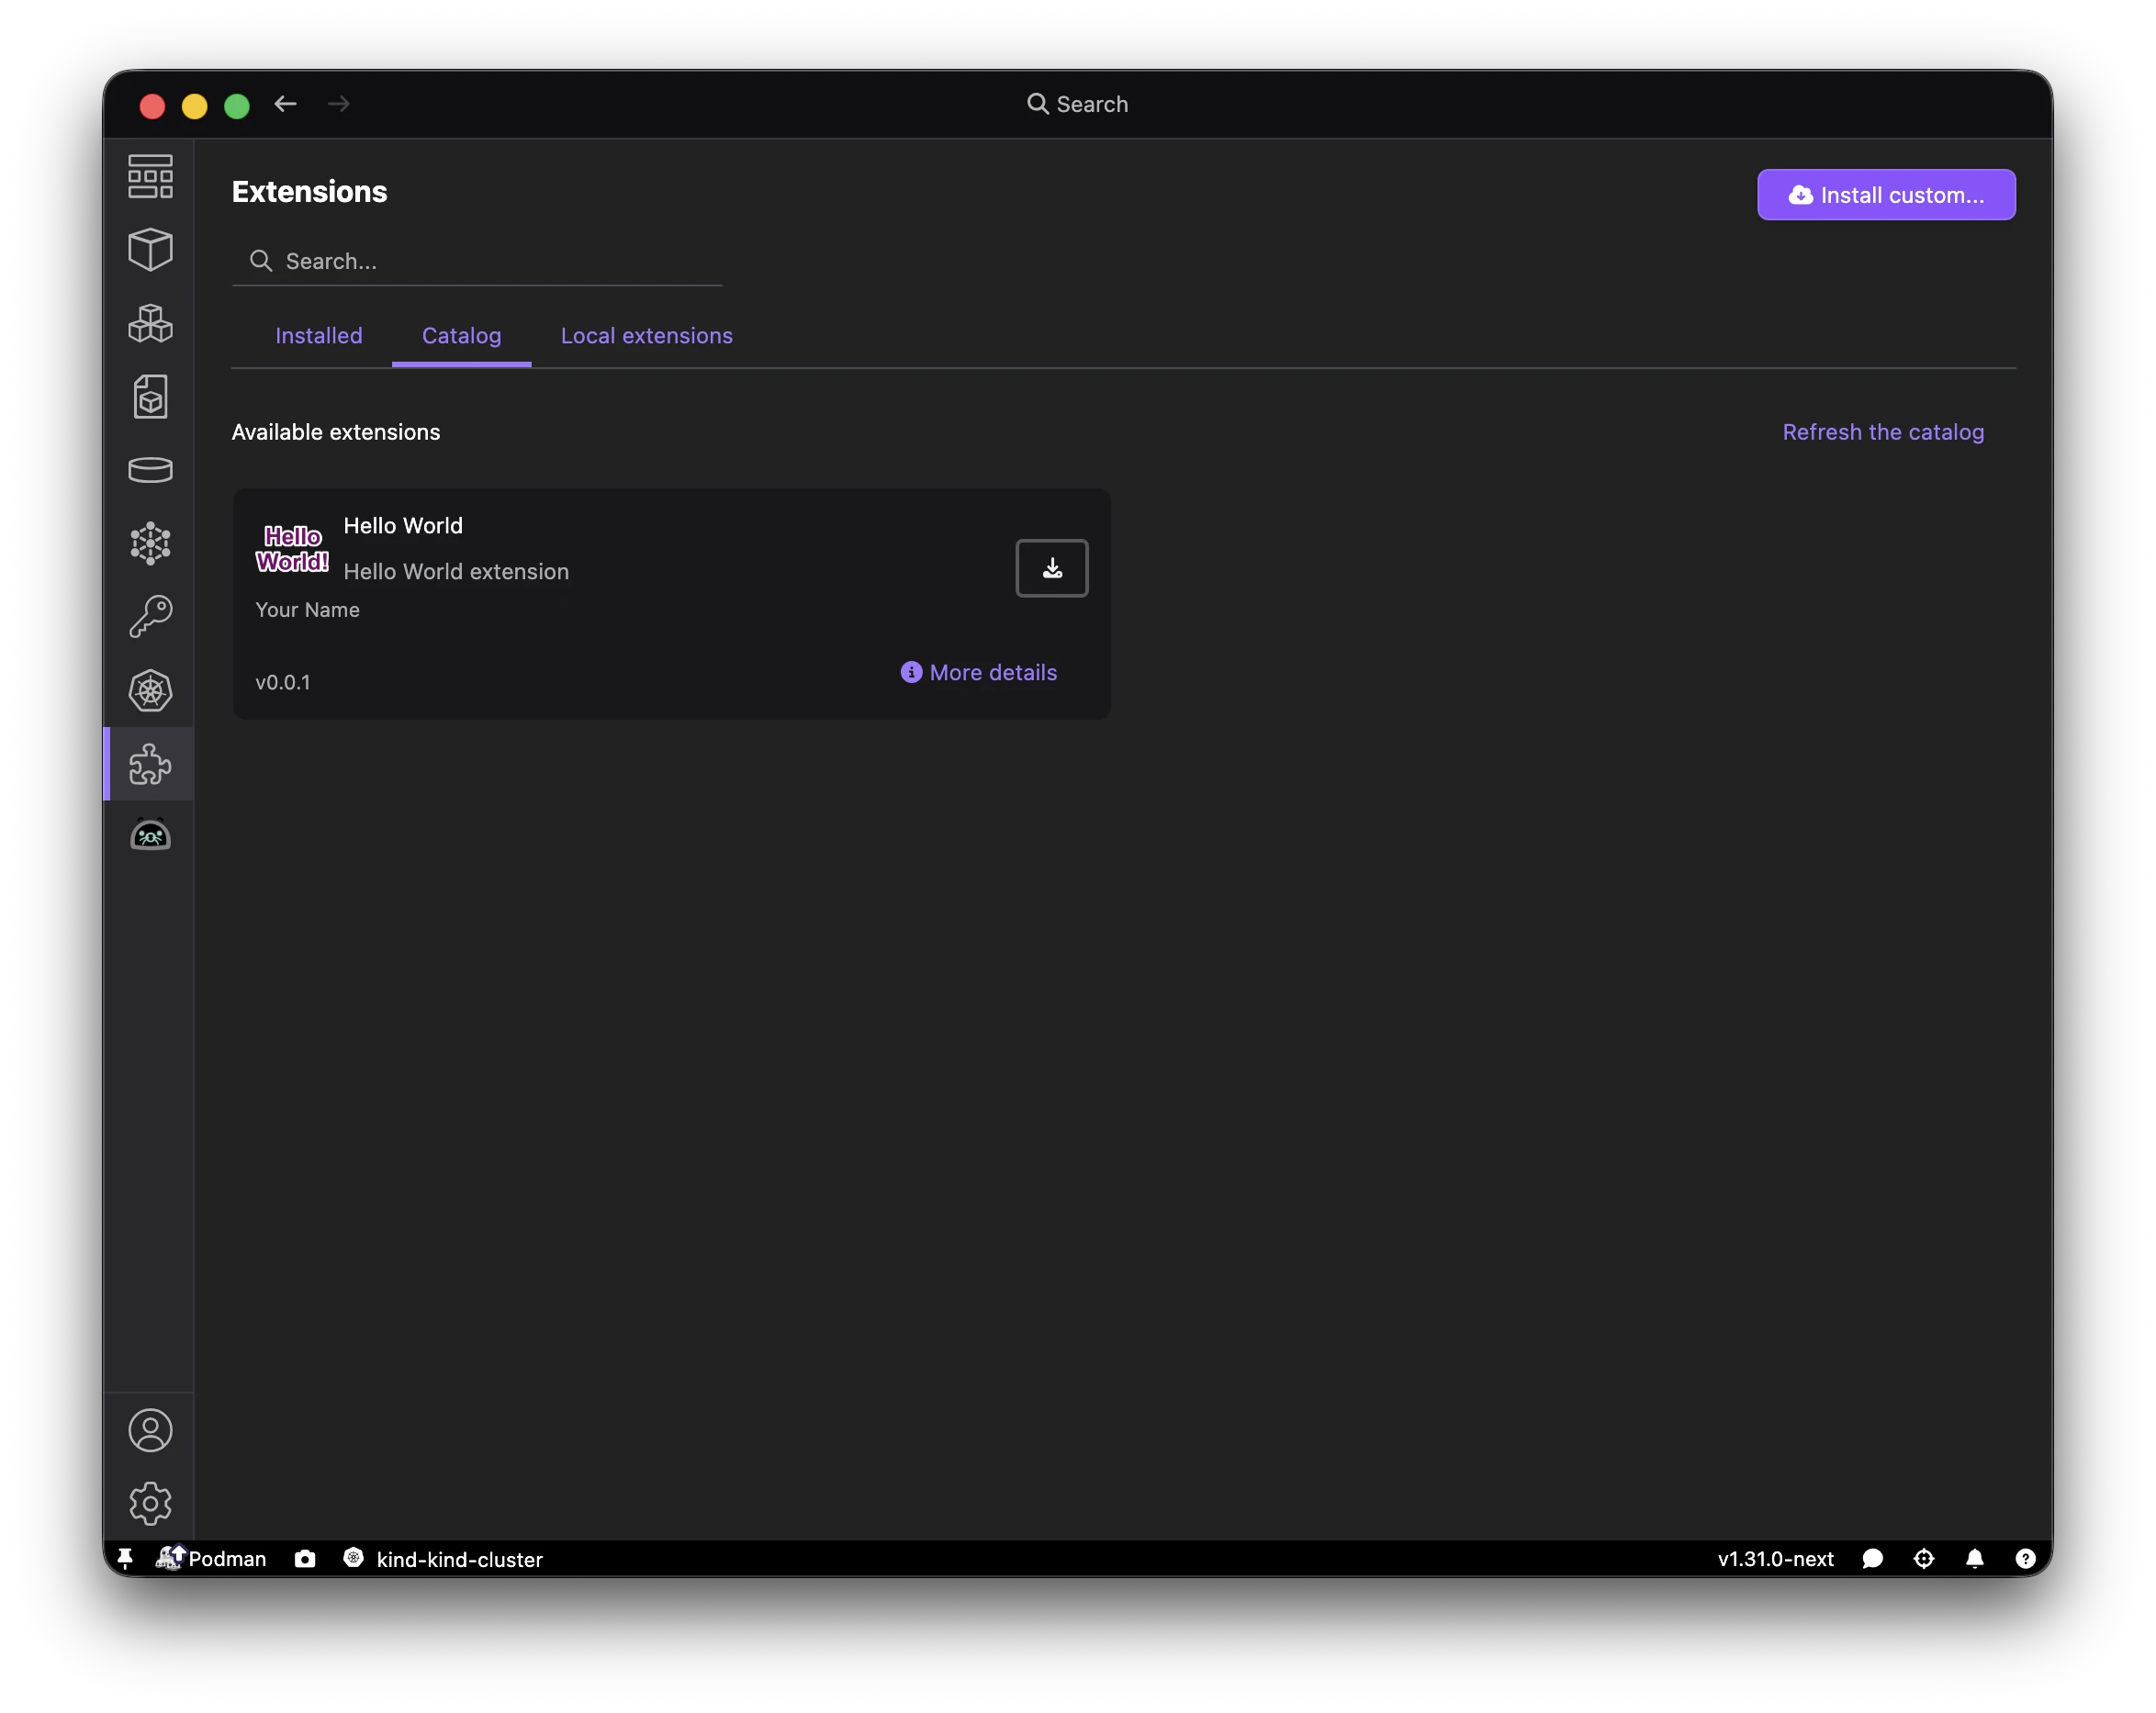Open the Containers cube icon

[x=150, y=249]
